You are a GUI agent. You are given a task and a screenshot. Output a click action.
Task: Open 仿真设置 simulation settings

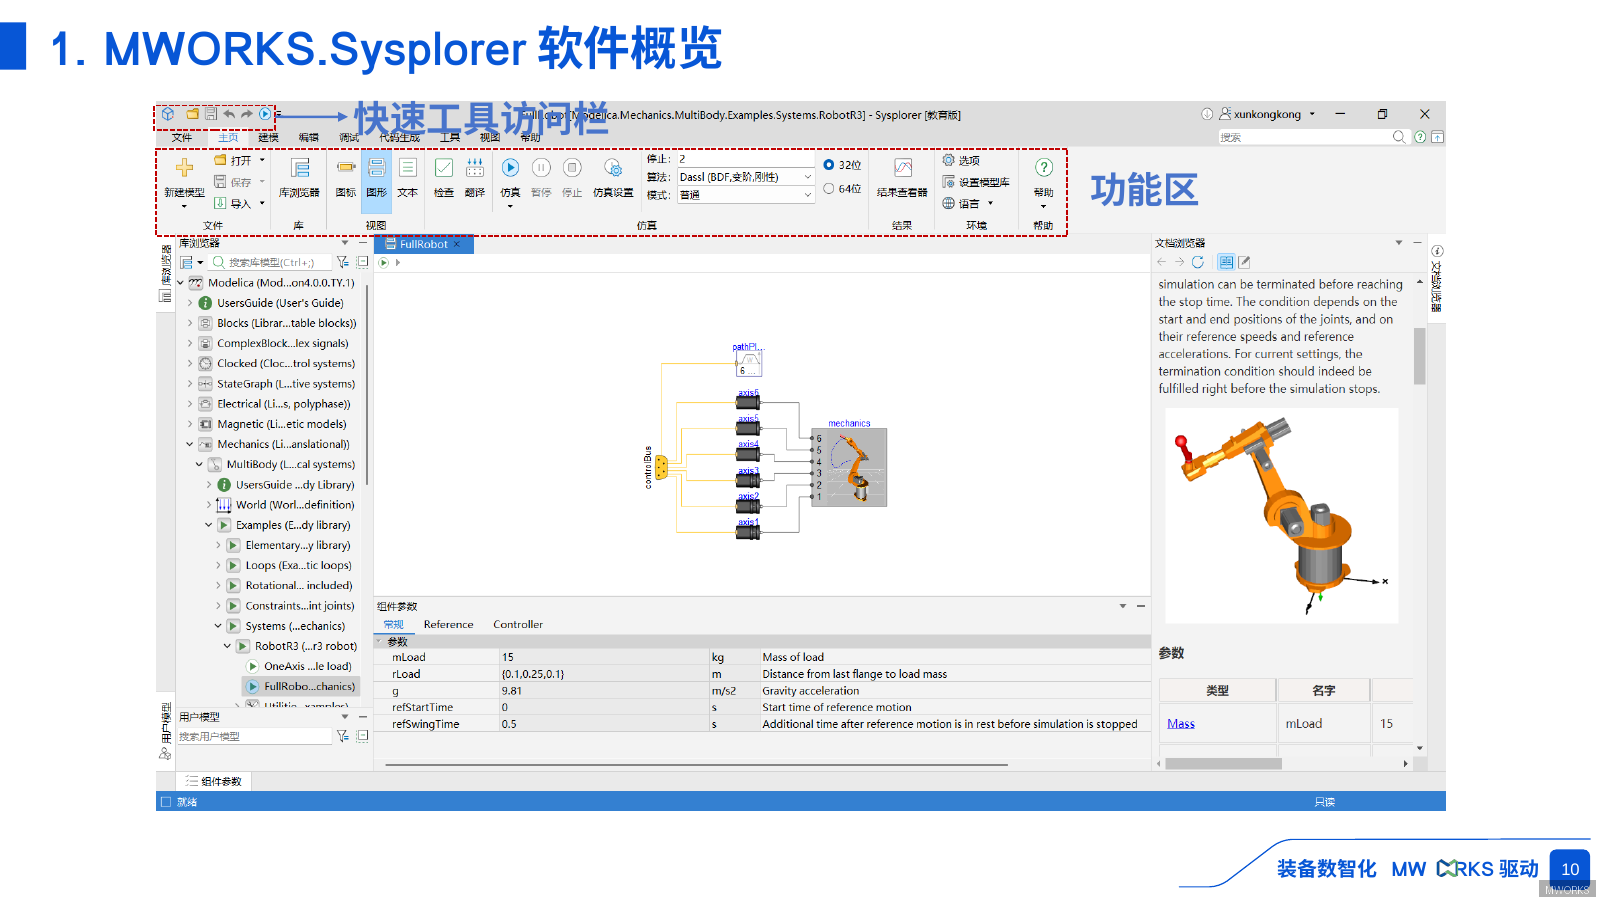613,176
